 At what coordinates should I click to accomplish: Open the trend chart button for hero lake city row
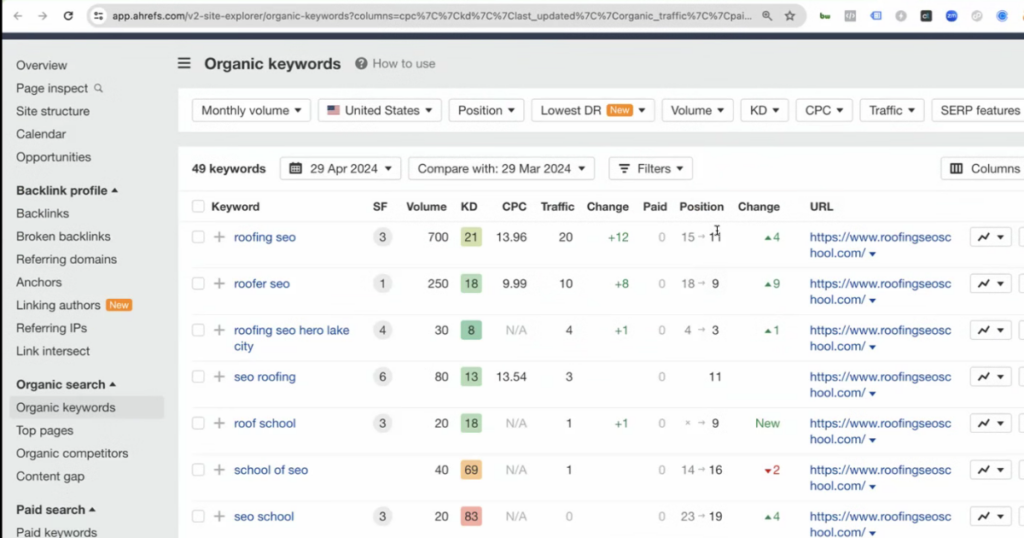[x=991, y=330]
